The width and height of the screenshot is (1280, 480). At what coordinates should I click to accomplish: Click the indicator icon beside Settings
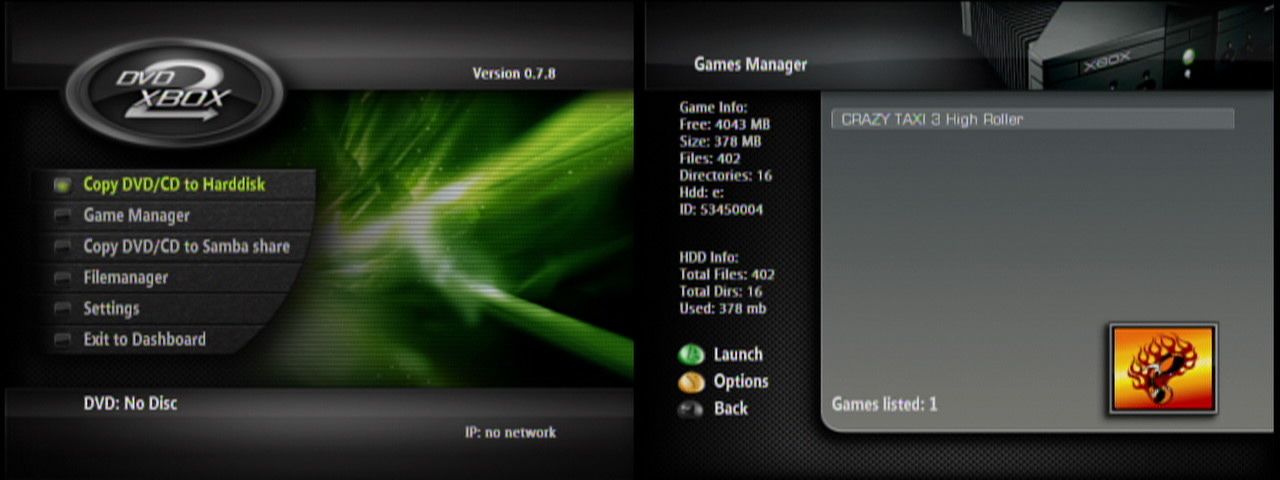coord(63,309)
